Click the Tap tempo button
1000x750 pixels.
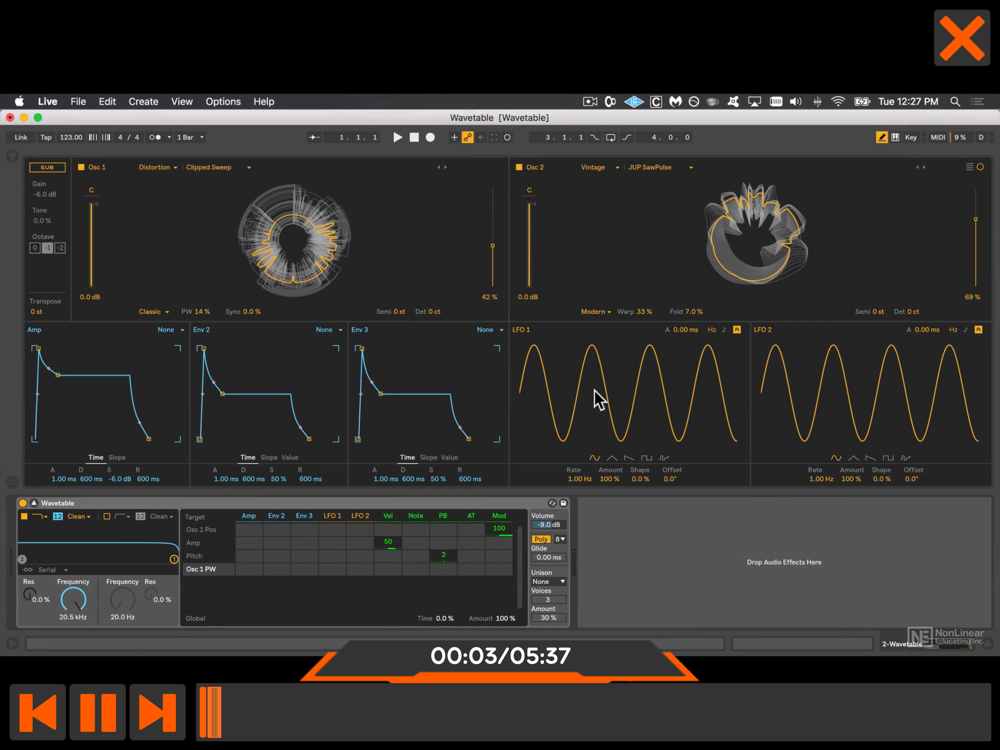point(46,137)
